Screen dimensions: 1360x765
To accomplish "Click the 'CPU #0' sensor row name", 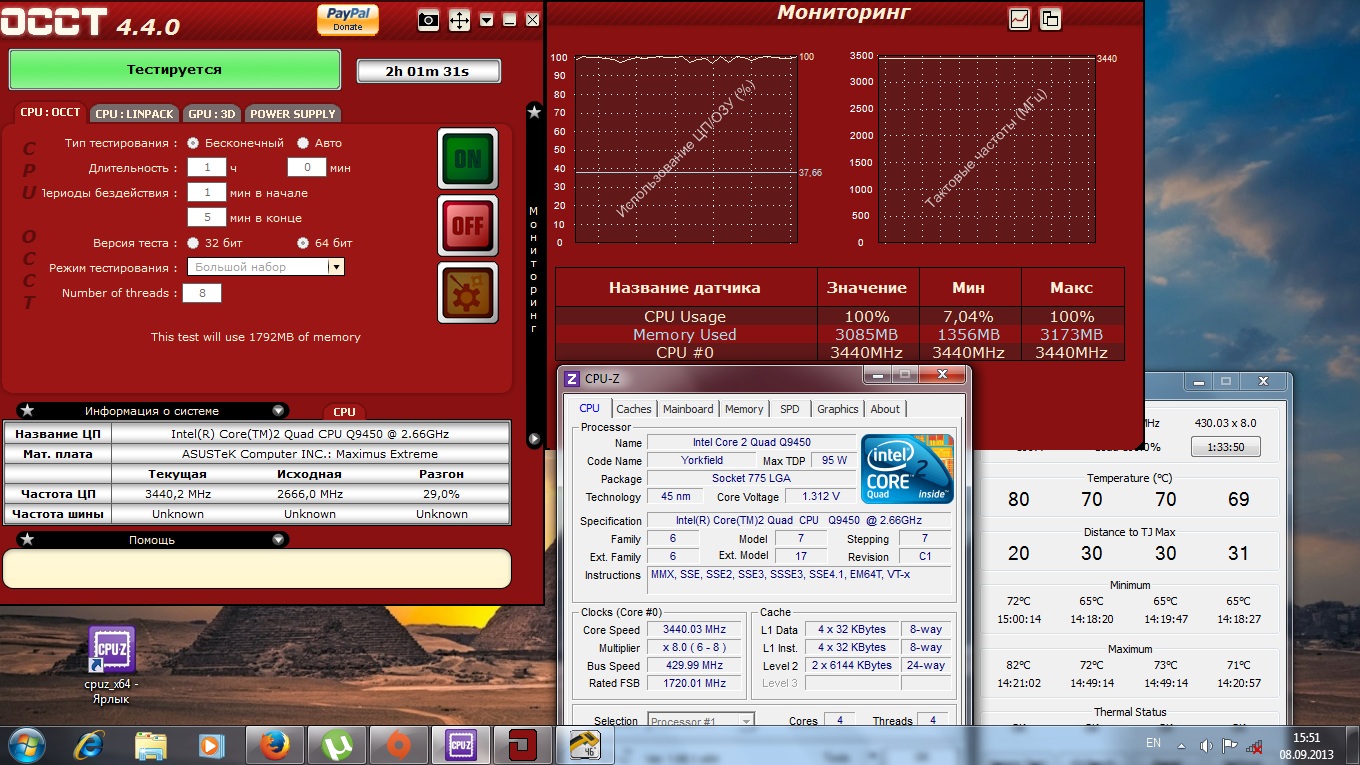I will point(685,353).
